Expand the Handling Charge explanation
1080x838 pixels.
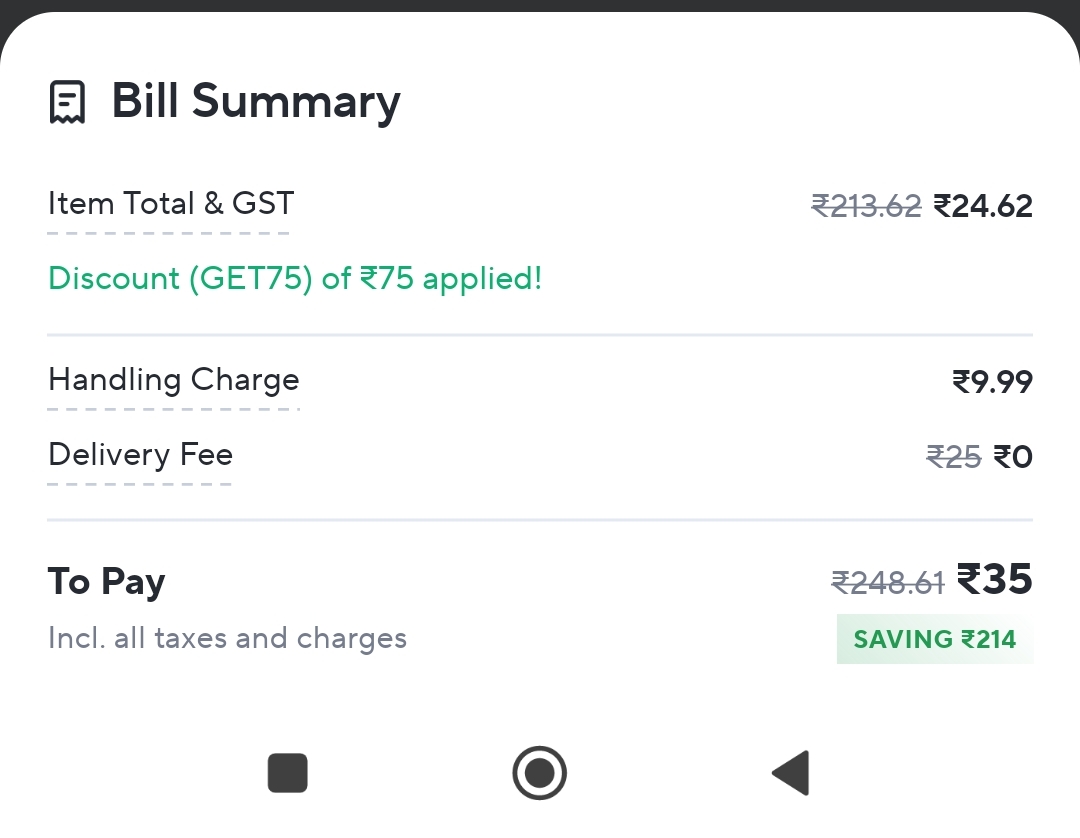point(174,380)
